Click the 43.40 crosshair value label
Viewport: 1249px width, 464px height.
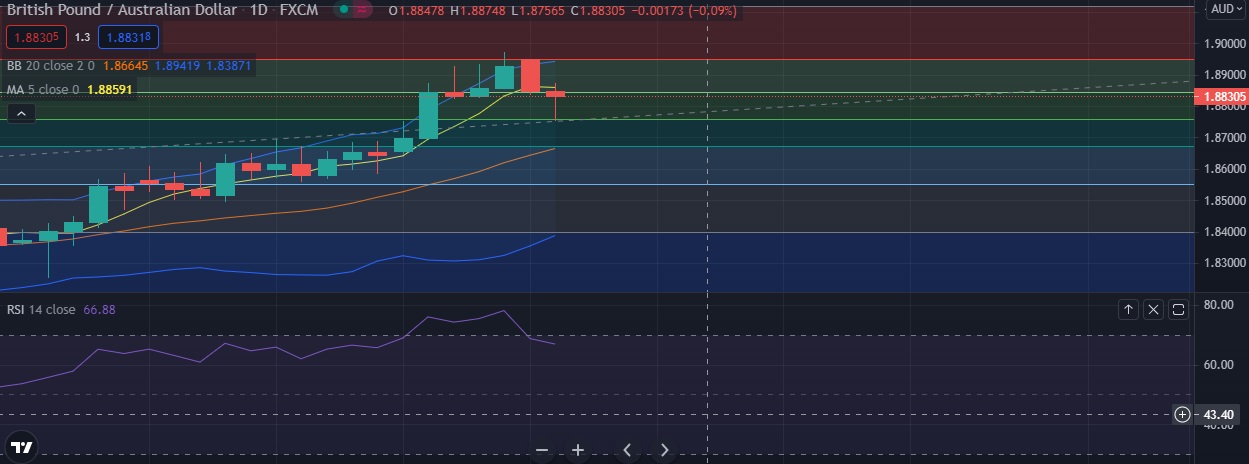tap(1219, 414)
